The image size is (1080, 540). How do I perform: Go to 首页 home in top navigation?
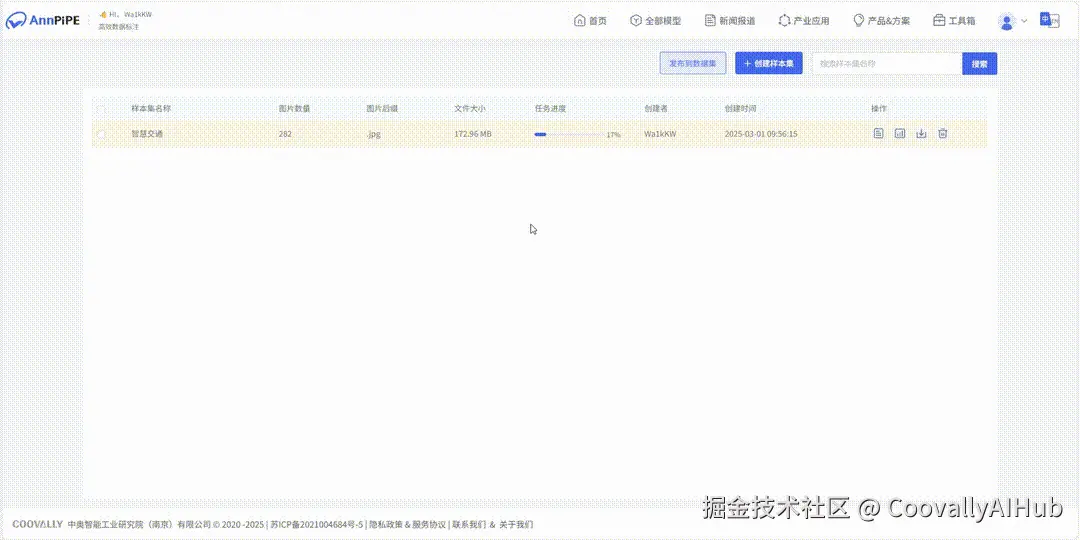click(x=590, y=21)
